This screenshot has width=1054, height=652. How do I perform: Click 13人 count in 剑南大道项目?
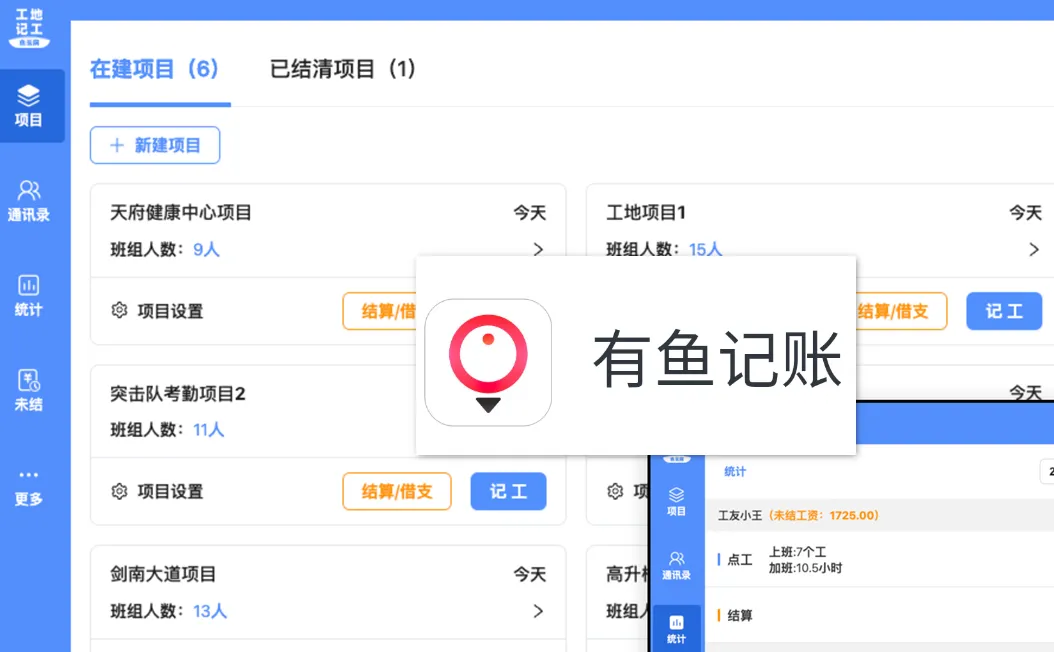click(210, 611)
